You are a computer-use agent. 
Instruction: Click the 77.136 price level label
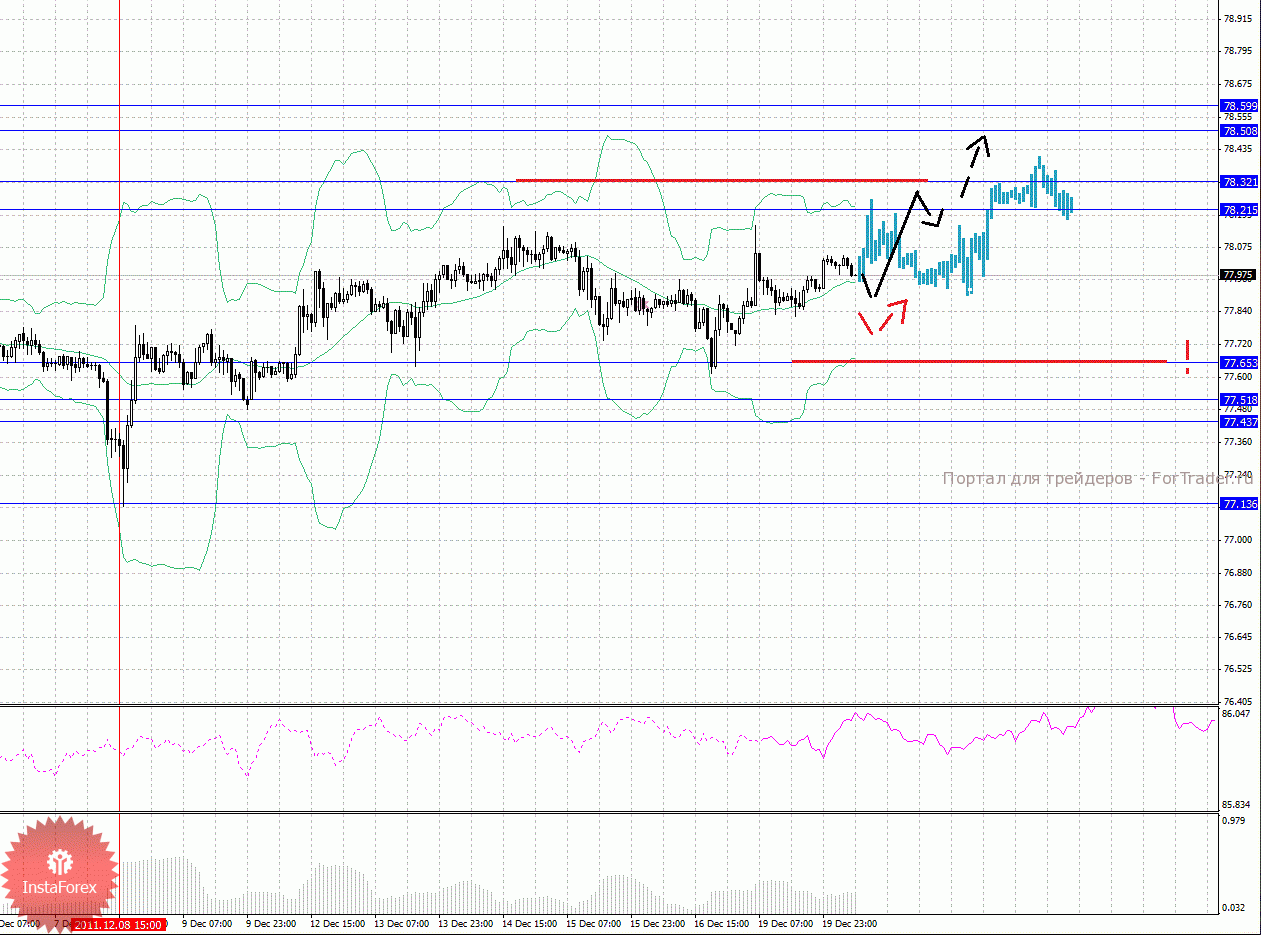1240,504
